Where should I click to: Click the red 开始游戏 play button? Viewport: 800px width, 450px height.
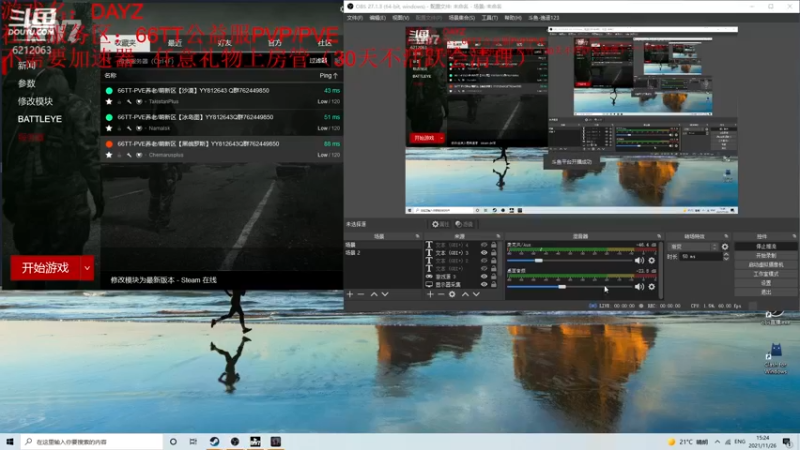45,268
